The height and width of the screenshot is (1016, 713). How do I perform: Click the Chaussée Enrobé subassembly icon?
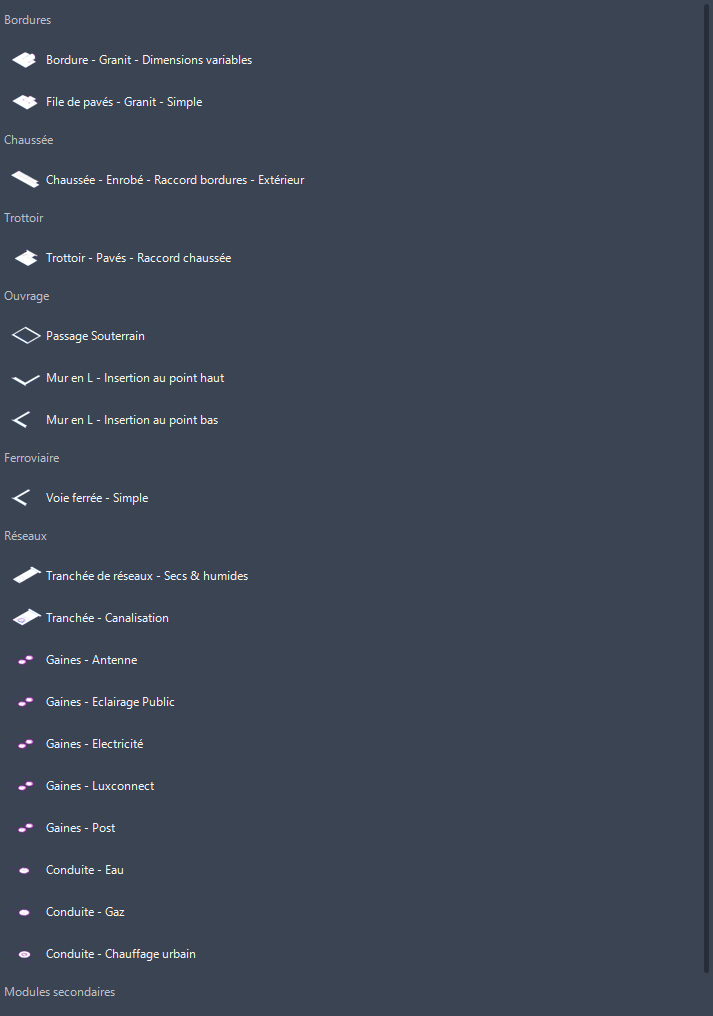(x=24, y=180)
